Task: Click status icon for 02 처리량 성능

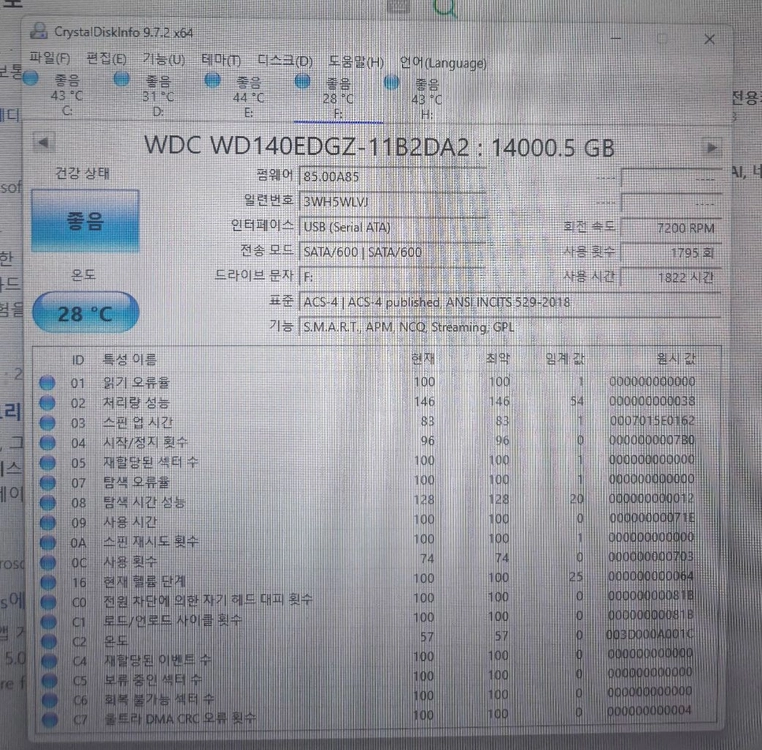Action: tap(47, 402)
